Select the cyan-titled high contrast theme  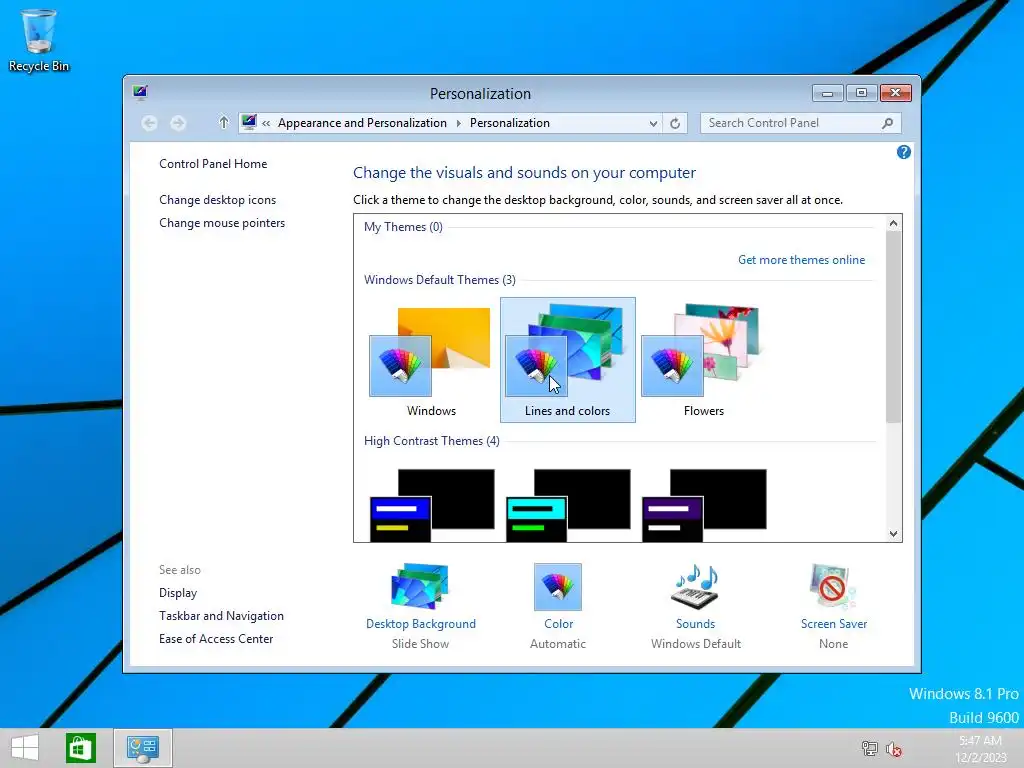click(568, 505)
